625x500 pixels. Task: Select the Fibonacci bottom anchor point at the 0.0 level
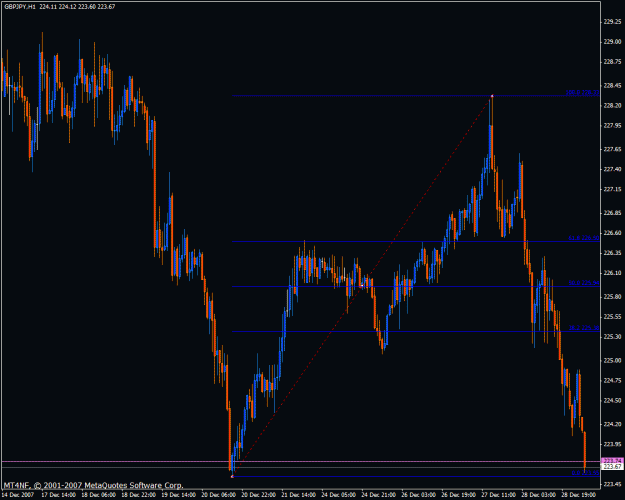click(x=232, y=476)
